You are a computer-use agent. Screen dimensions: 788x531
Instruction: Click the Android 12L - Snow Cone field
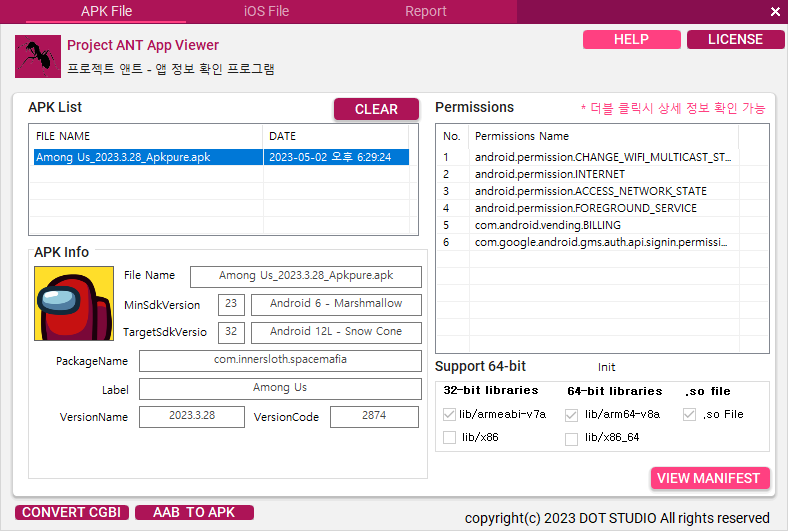click(x=336, y=333)
